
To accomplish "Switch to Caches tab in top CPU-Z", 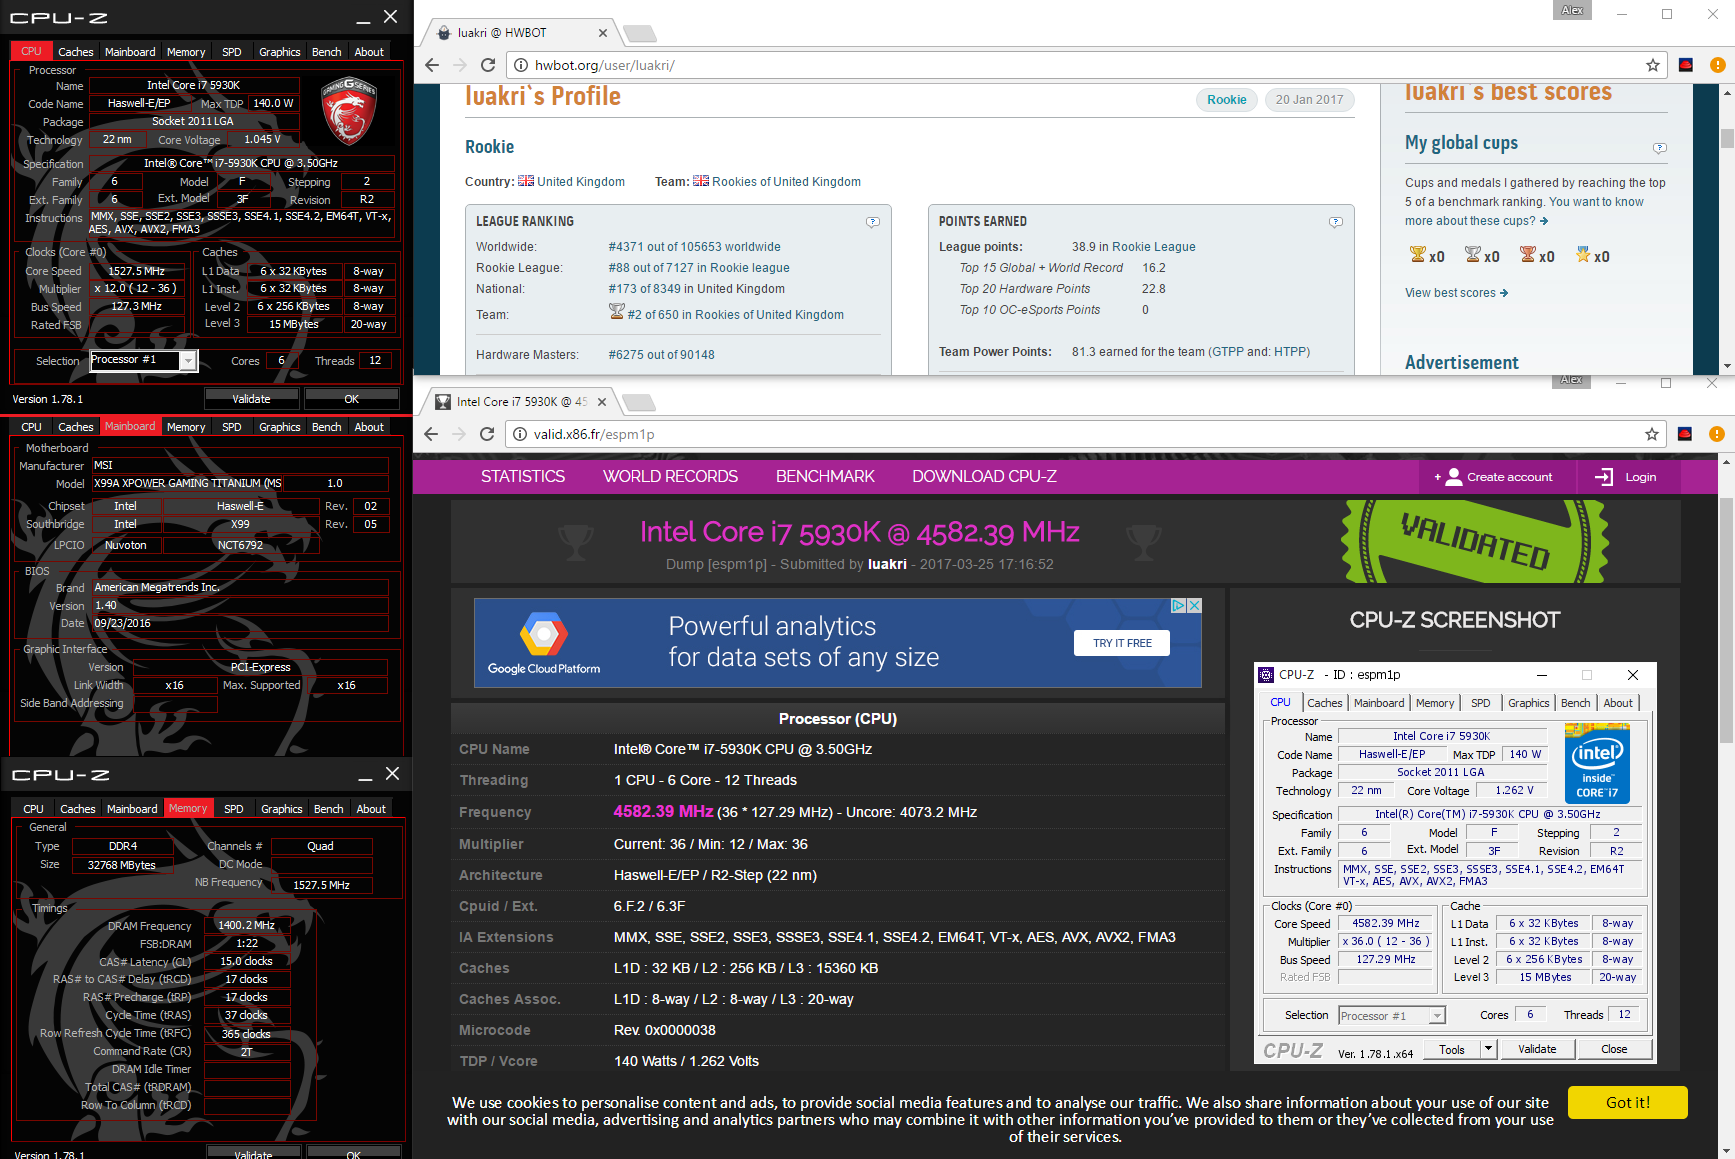I will pos(75,52).
